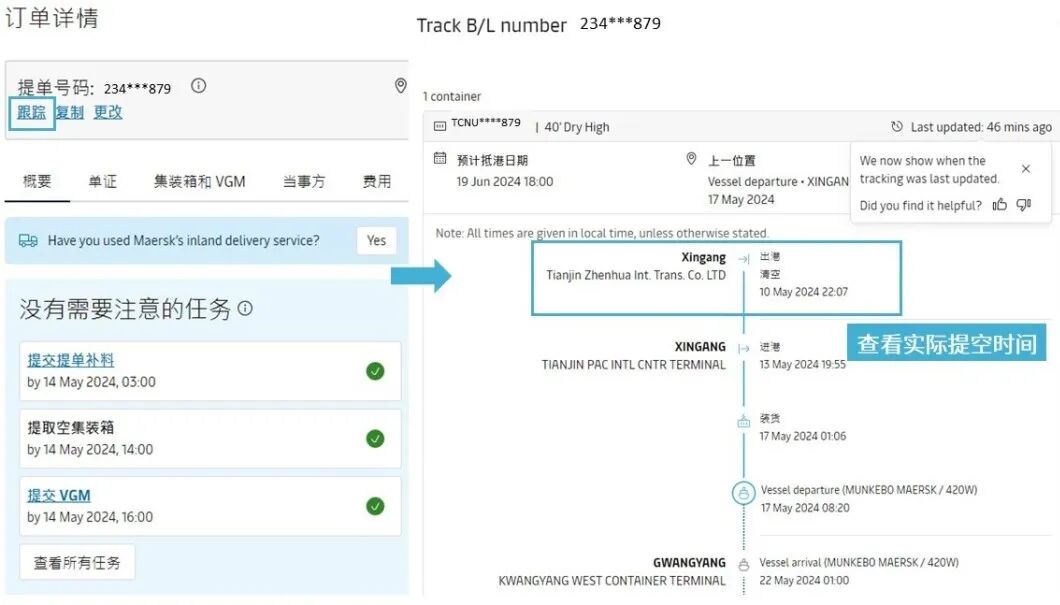1060x605 pixels.
Task: Switch to the 单证 tab
Action: click(x=103, y=181)
